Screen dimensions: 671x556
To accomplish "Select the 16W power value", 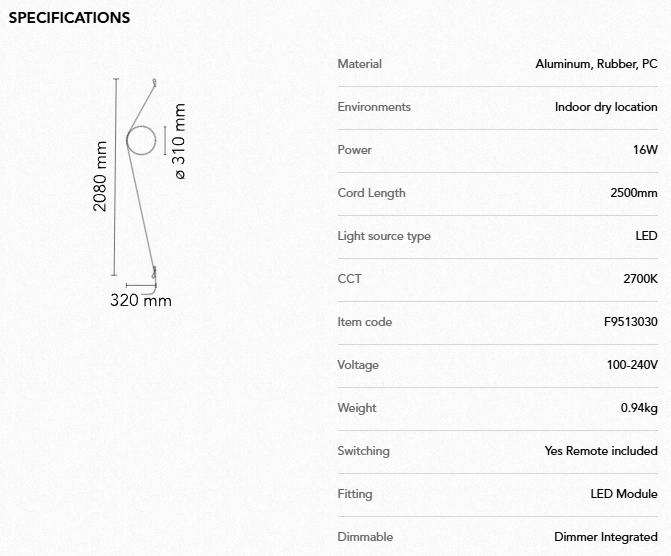I will click(645, 150).
